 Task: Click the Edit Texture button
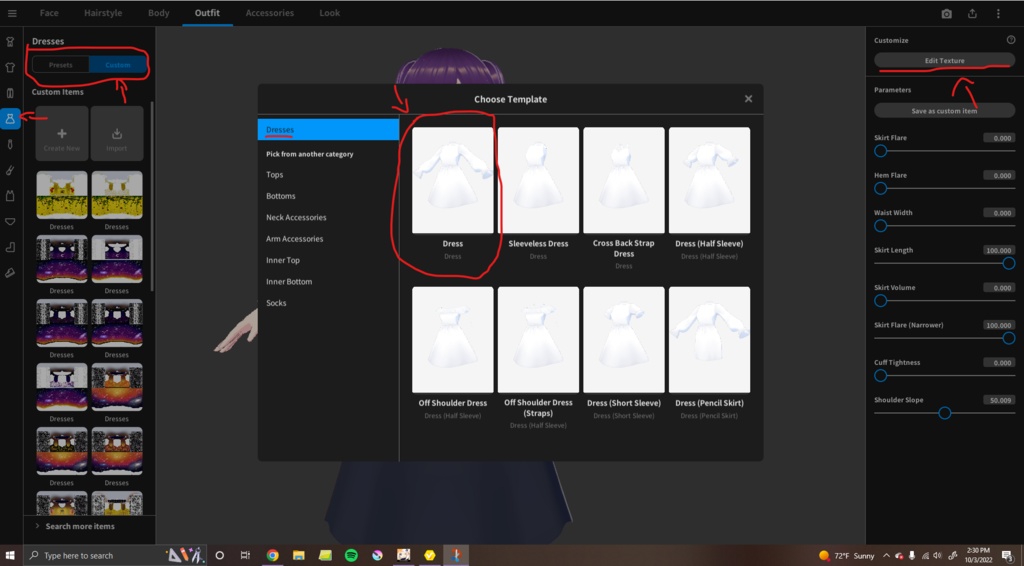click(944, 60)
